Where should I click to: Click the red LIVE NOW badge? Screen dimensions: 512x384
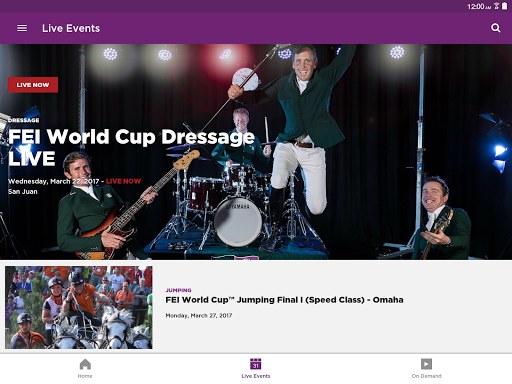tap(33, 85)
